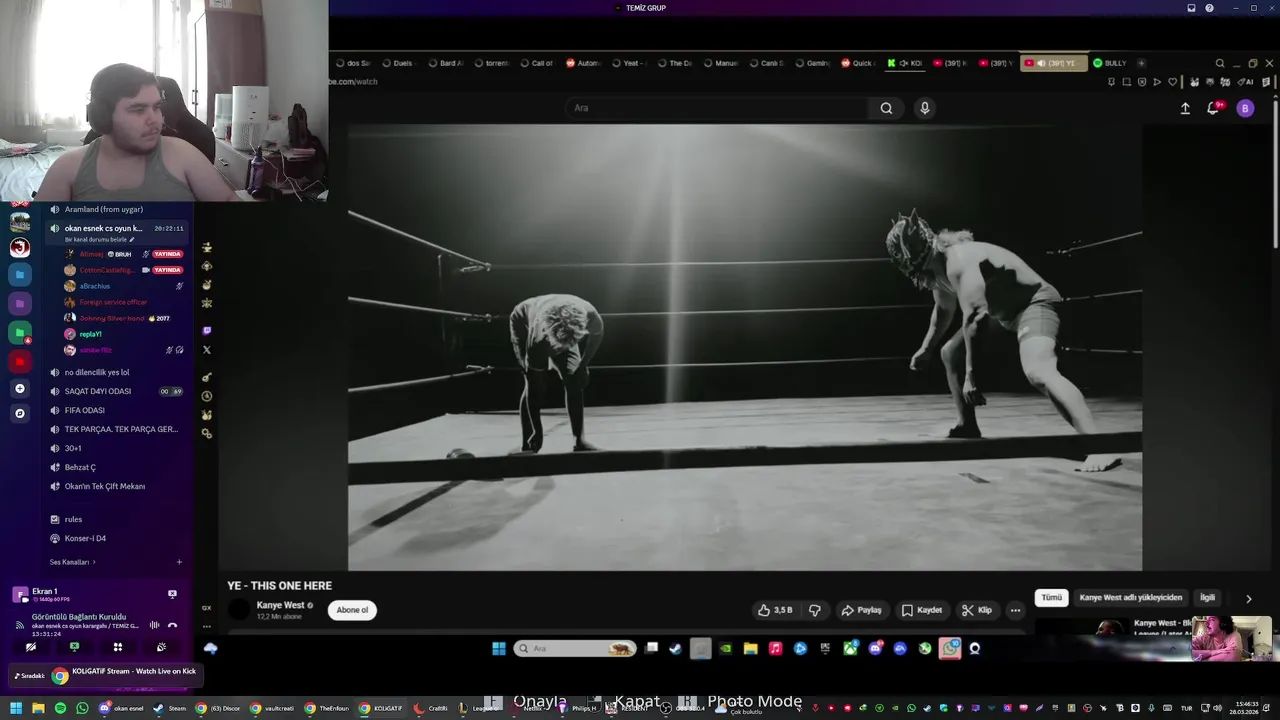1280x720 pixels.
Task: Like the video showing 3,5 B
Action: pyautogui.click(x=775, y=610)
